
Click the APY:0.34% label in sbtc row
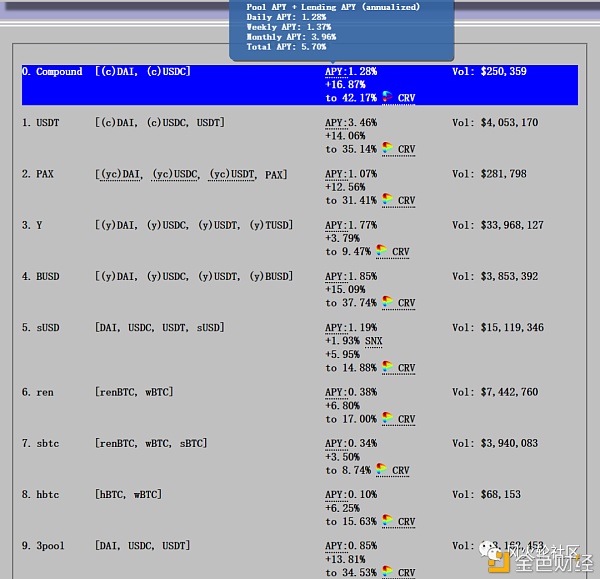[x=351, y=444]
